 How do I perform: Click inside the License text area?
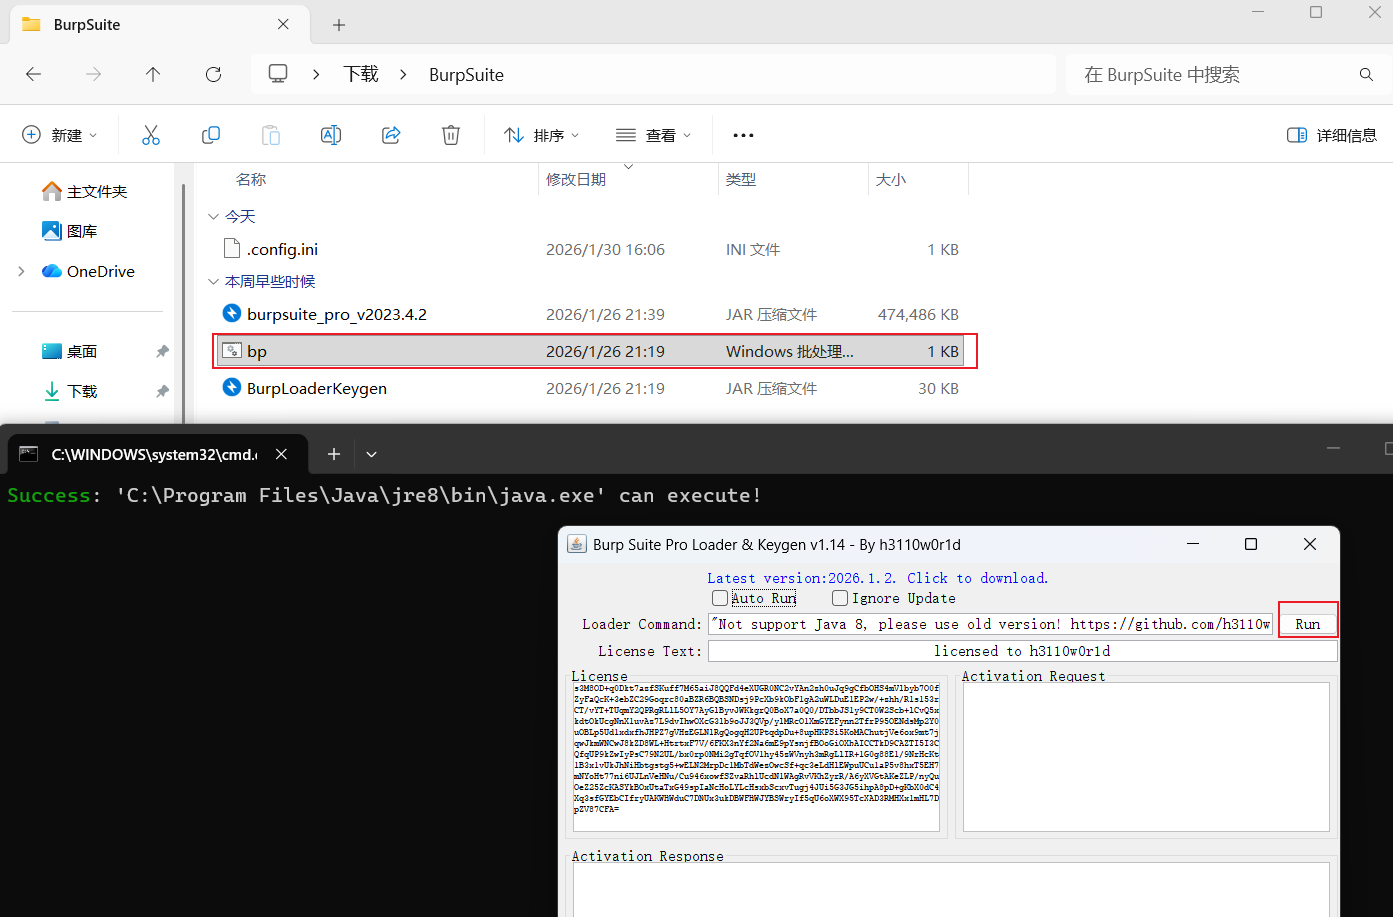click(x=756, y=757)
